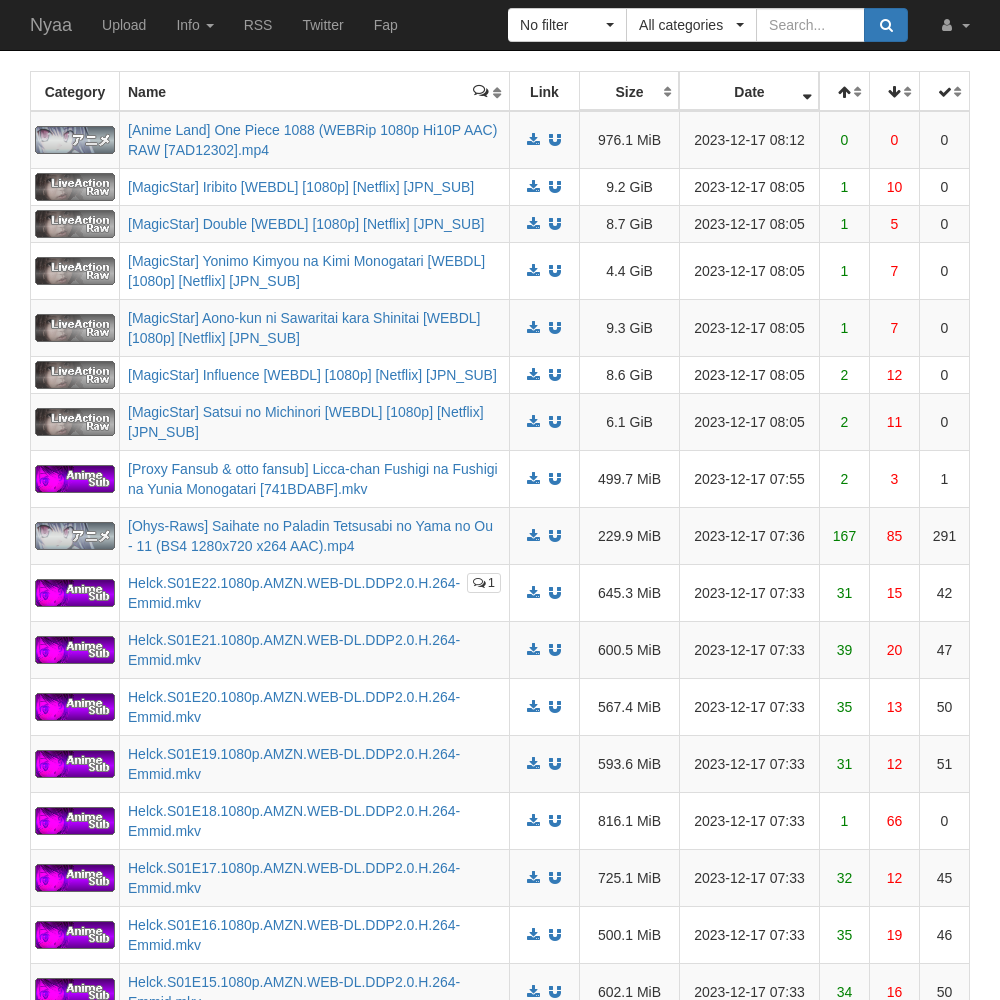This screenshot has height=1000, width=1000.
Task: Open magnet link for MagicStar Iribito
Action: pyautogui.click(x=555, y=187)
